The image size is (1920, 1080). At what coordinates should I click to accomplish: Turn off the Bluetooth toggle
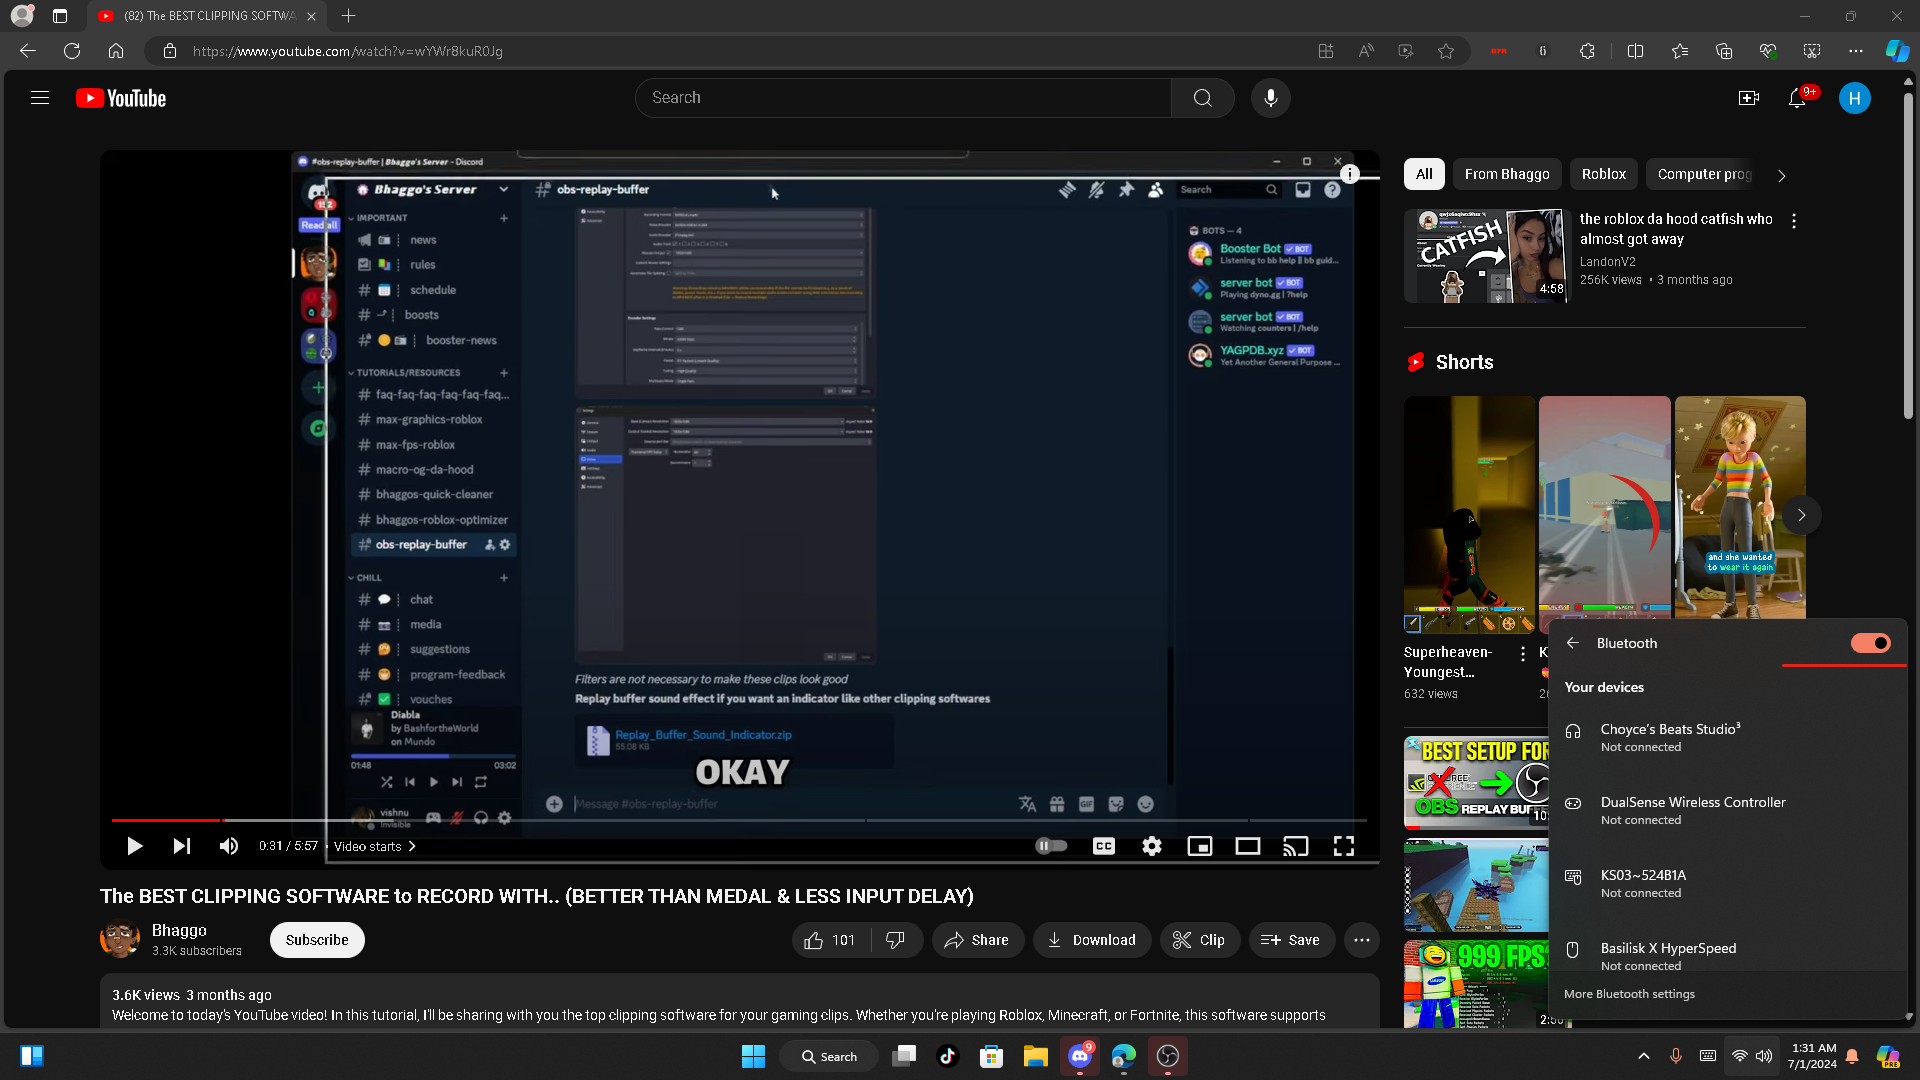point(1871,643)
